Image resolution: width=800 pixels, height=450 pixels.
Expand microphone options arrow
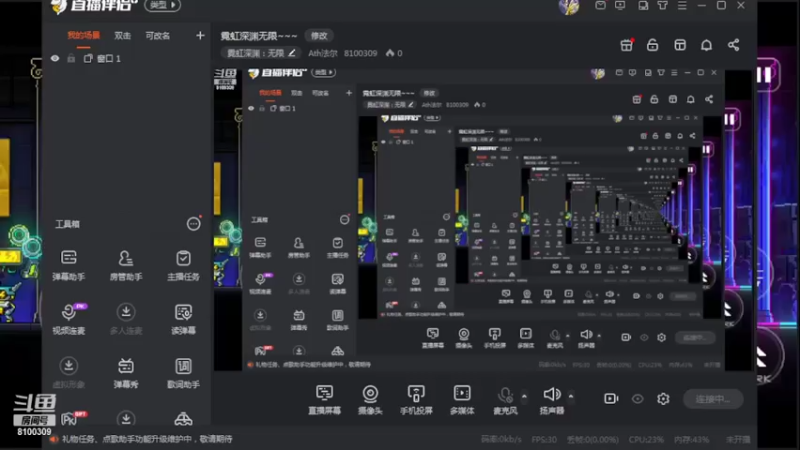(524, 396)
